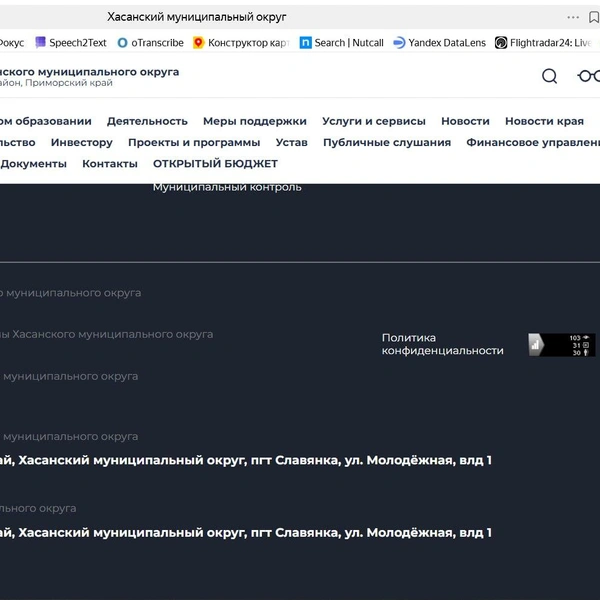Click first Молодёжная, влд 1 address line
The height and width of the screenshot is (600, 600).
(x=246, y=460)
